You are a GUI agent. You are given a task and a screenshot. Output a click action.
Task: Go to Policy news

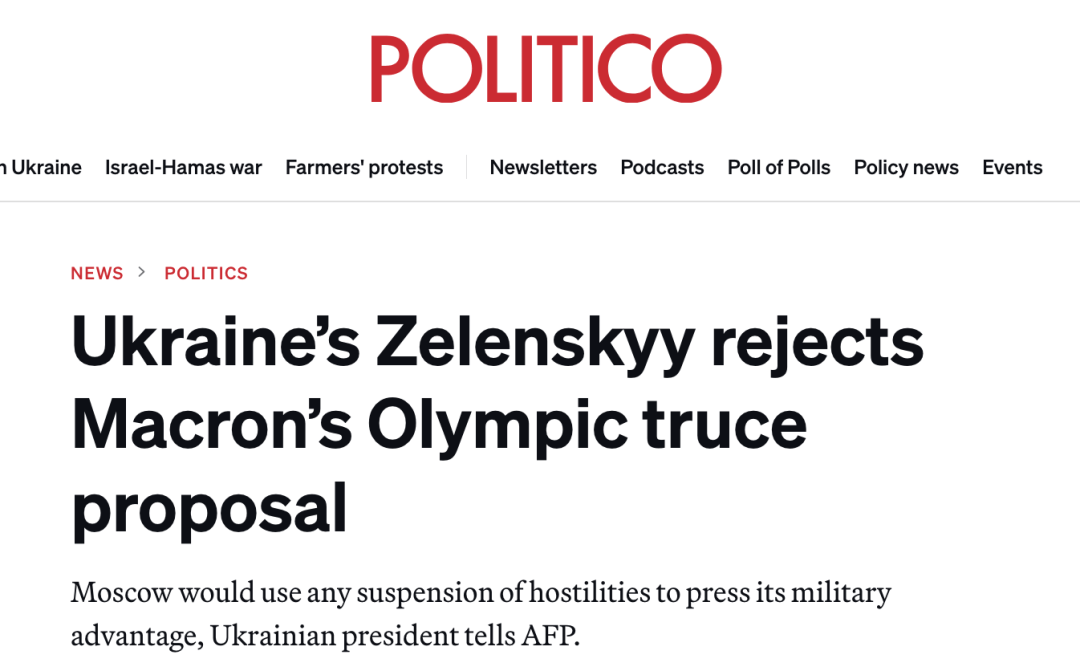[x=906, y=168]
